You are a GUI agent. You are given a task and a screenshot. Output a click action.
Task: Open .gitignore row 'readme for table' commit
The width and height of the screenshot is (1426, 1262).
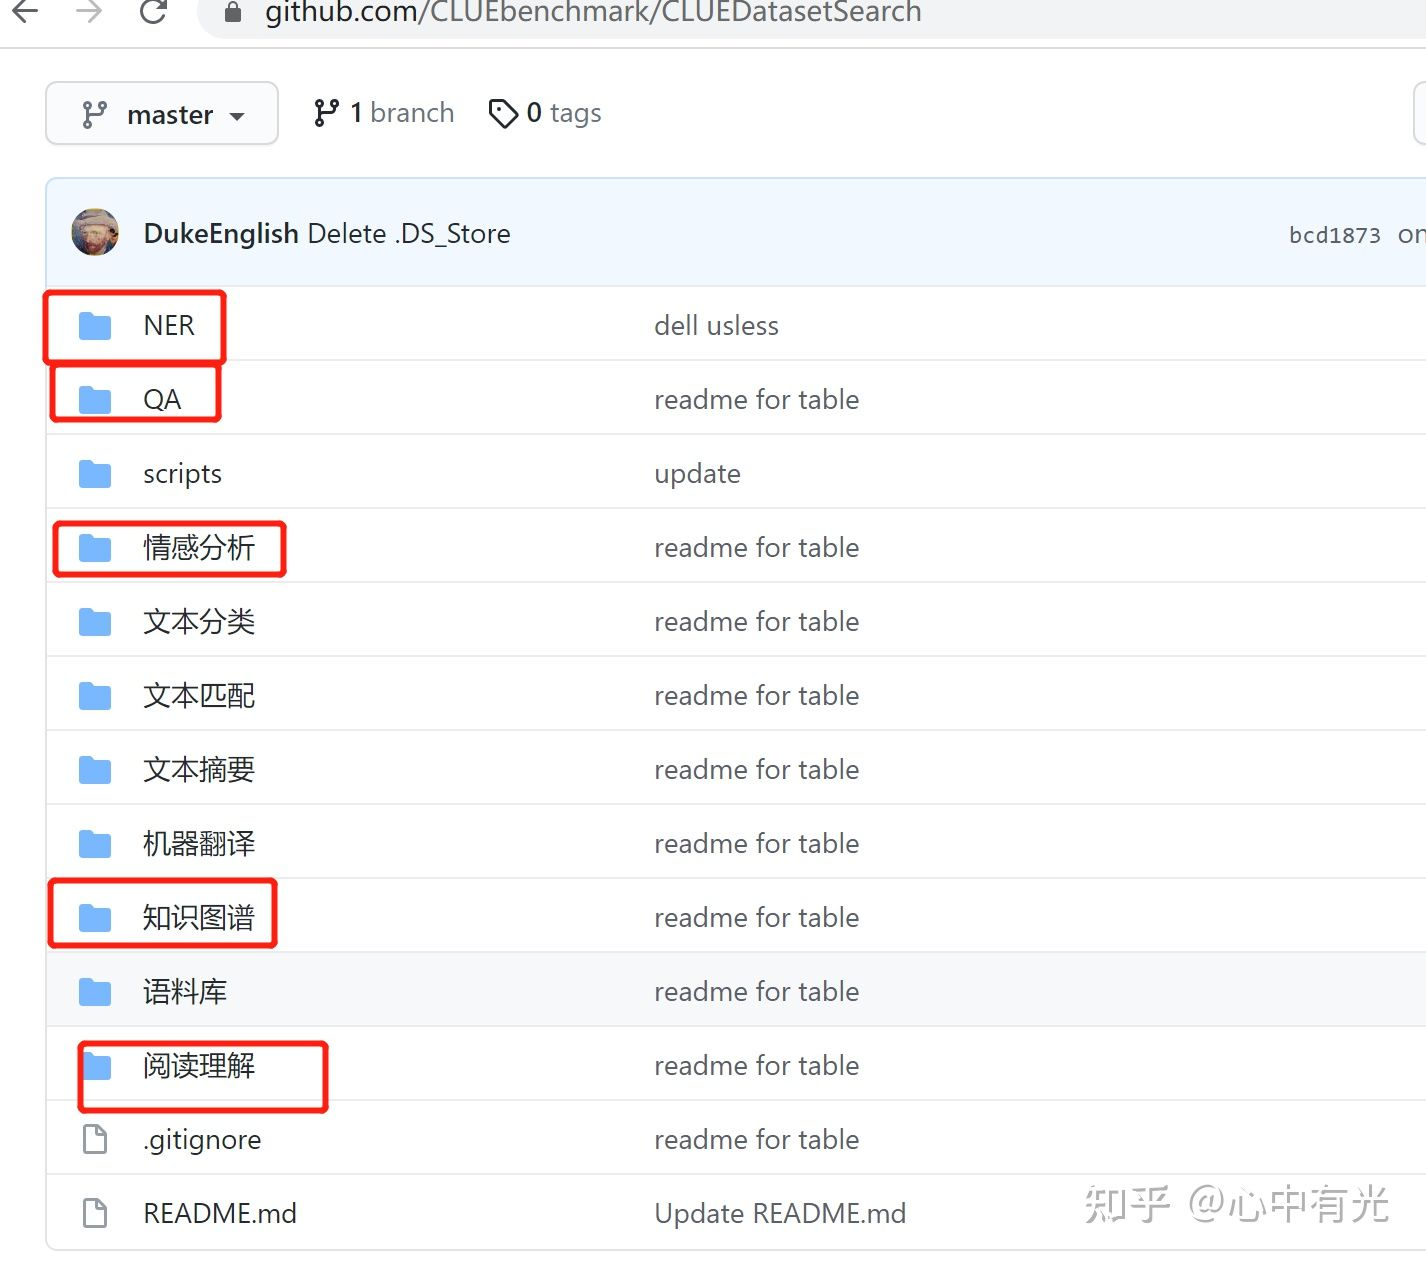coord(756,1140)
